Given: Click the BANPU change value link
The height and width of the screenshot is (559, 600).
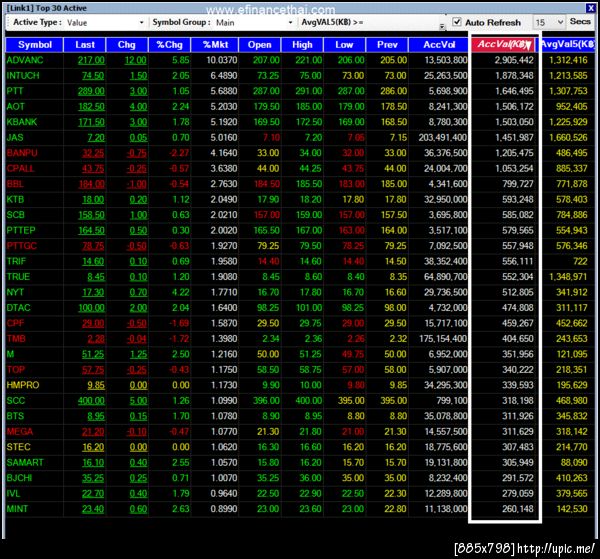Looking at the screenshot, I should (137, 153).
